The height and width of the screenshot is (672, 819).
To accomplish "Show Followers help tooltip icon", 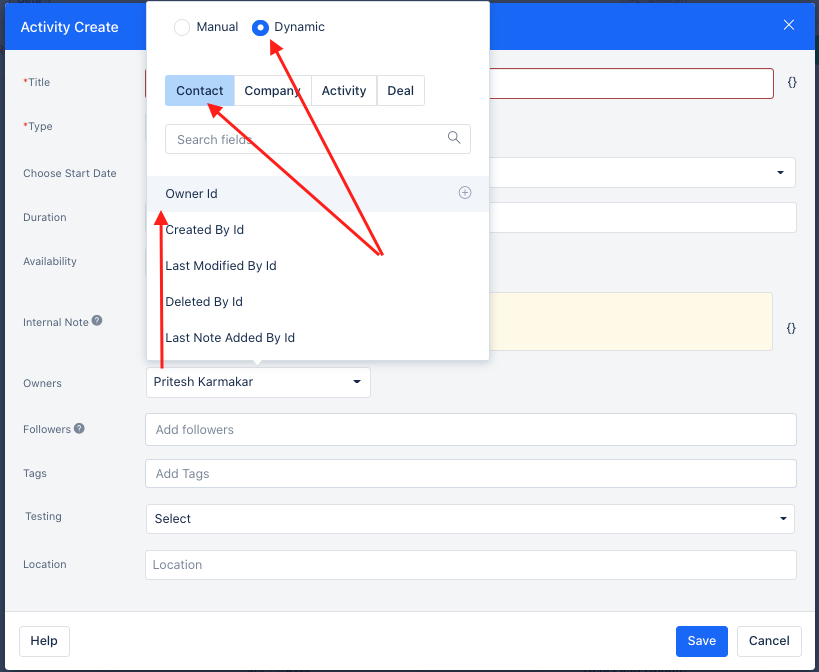I will [x=79, y=428].
